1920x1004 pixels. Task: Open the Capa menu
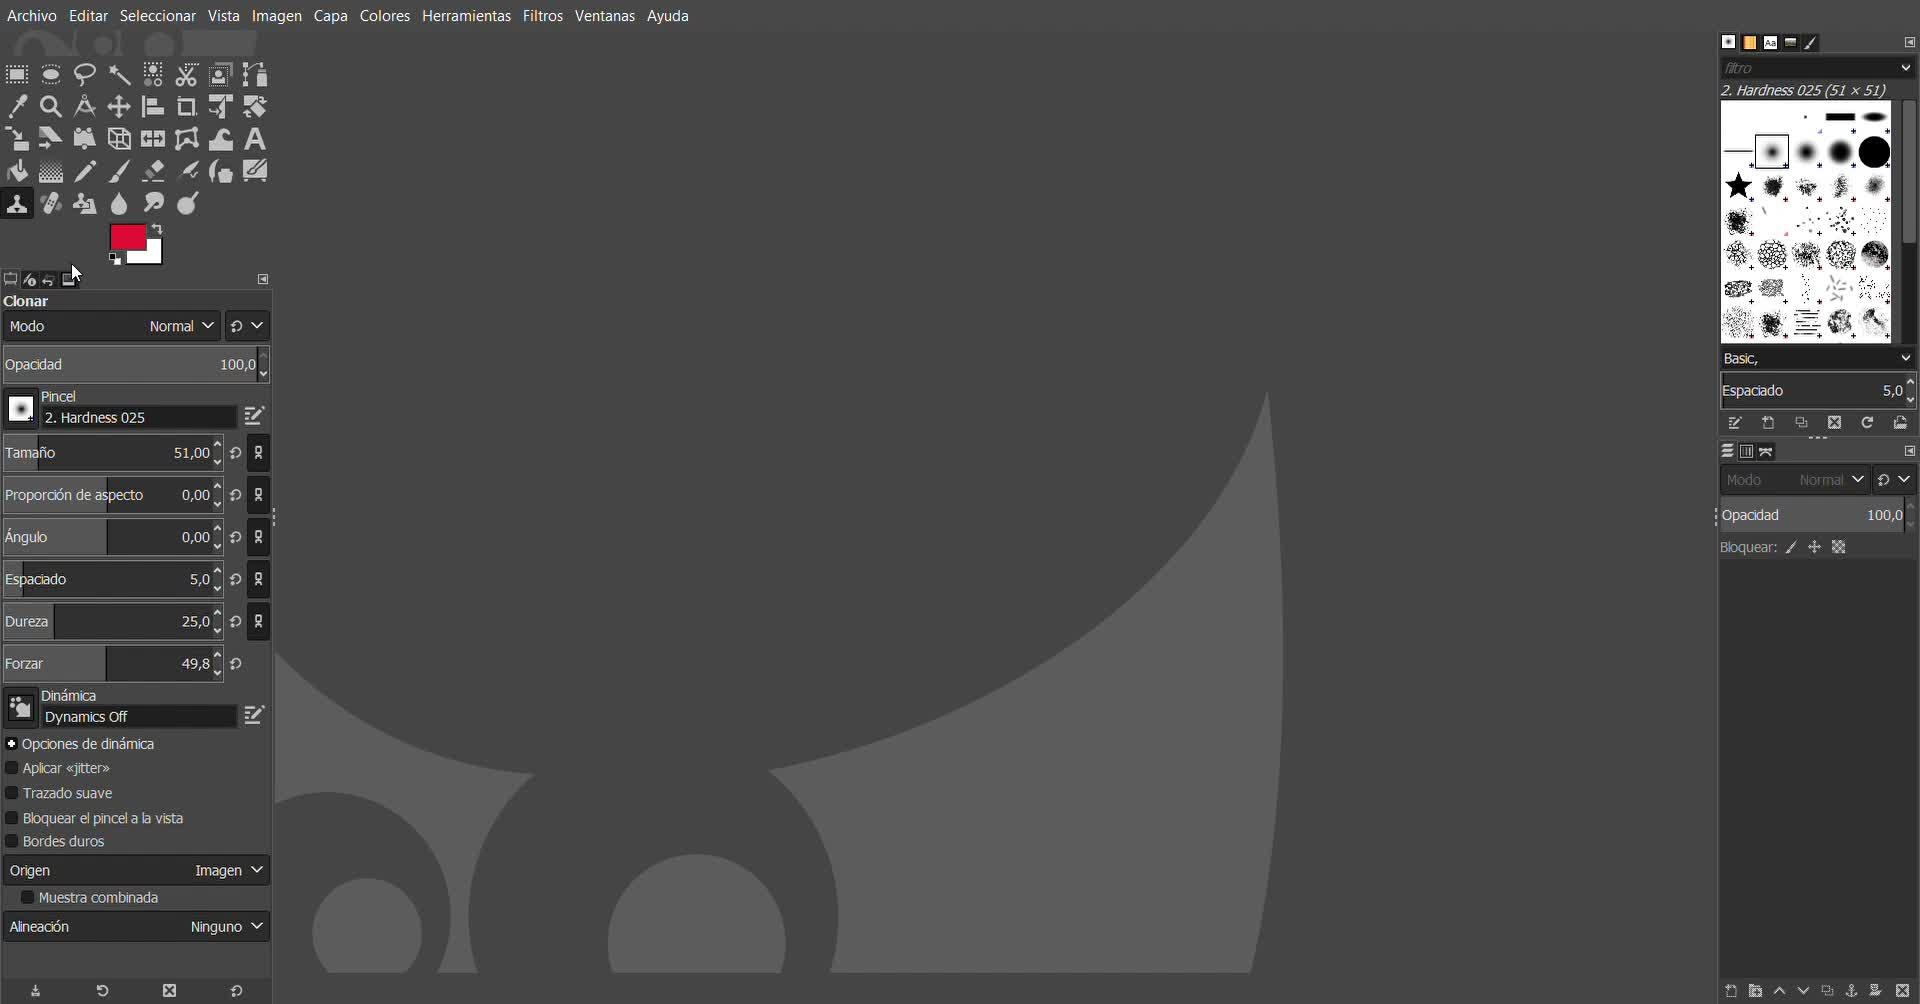click(x=331, y=16)
